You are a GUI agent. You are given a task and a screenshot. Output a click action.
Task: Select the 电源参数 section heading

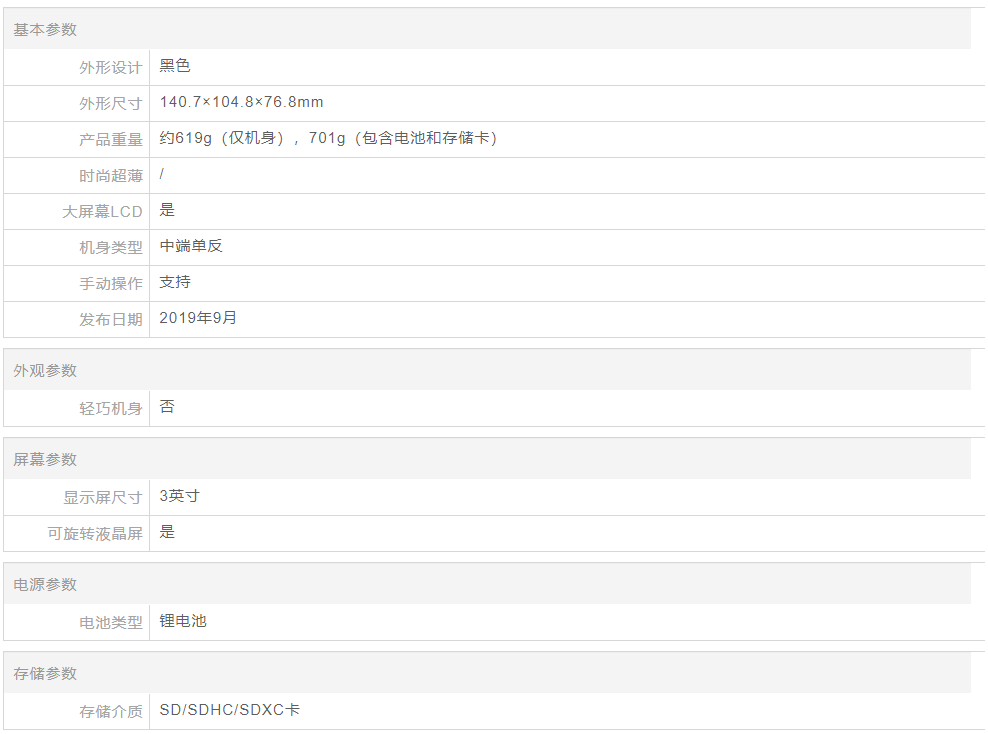point(45,585)
